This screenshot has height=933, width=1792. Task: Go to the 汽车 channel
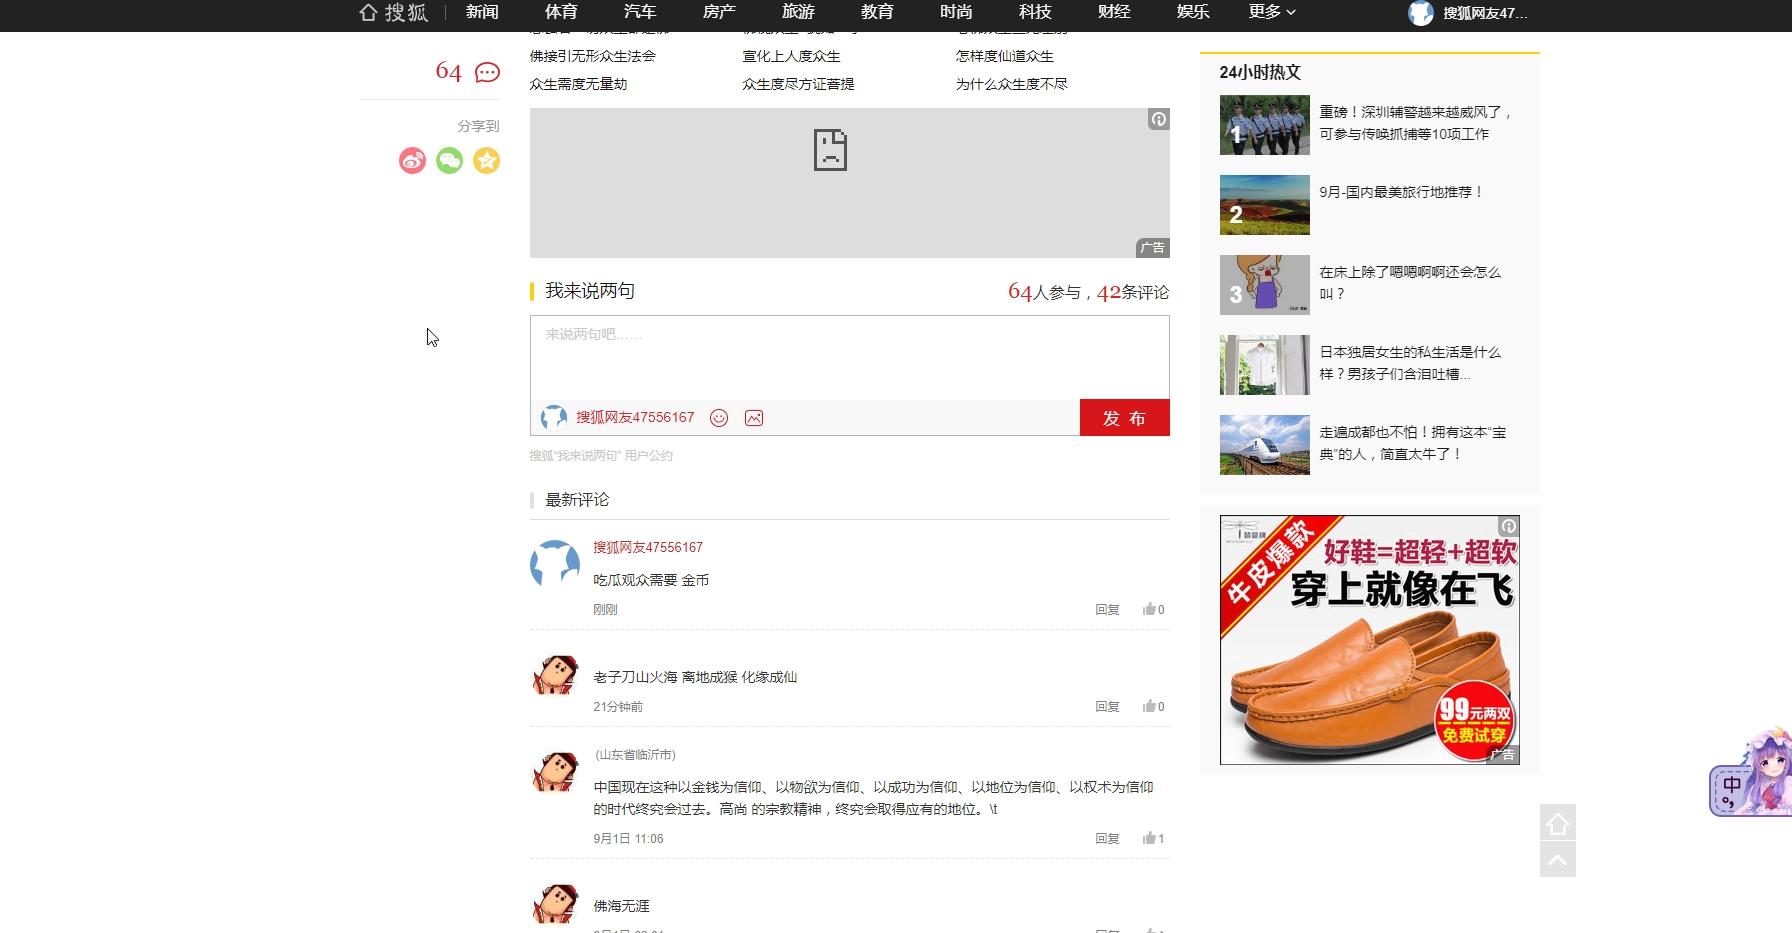(640, 12)
